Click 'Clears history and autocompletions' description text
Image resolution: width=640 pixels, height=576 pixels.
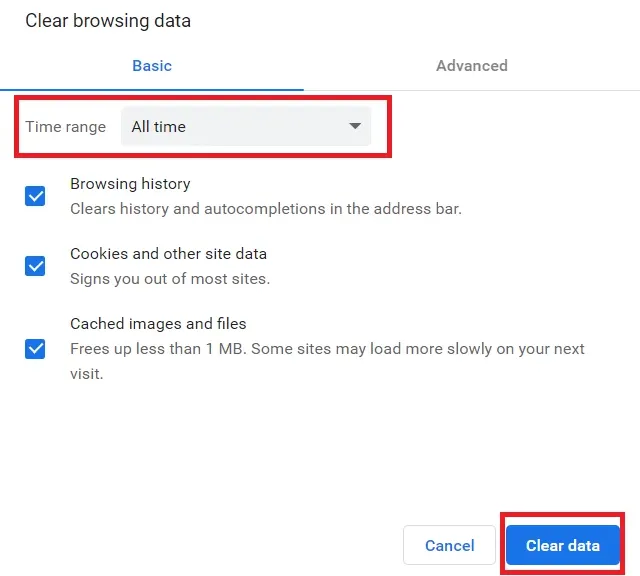266,209
